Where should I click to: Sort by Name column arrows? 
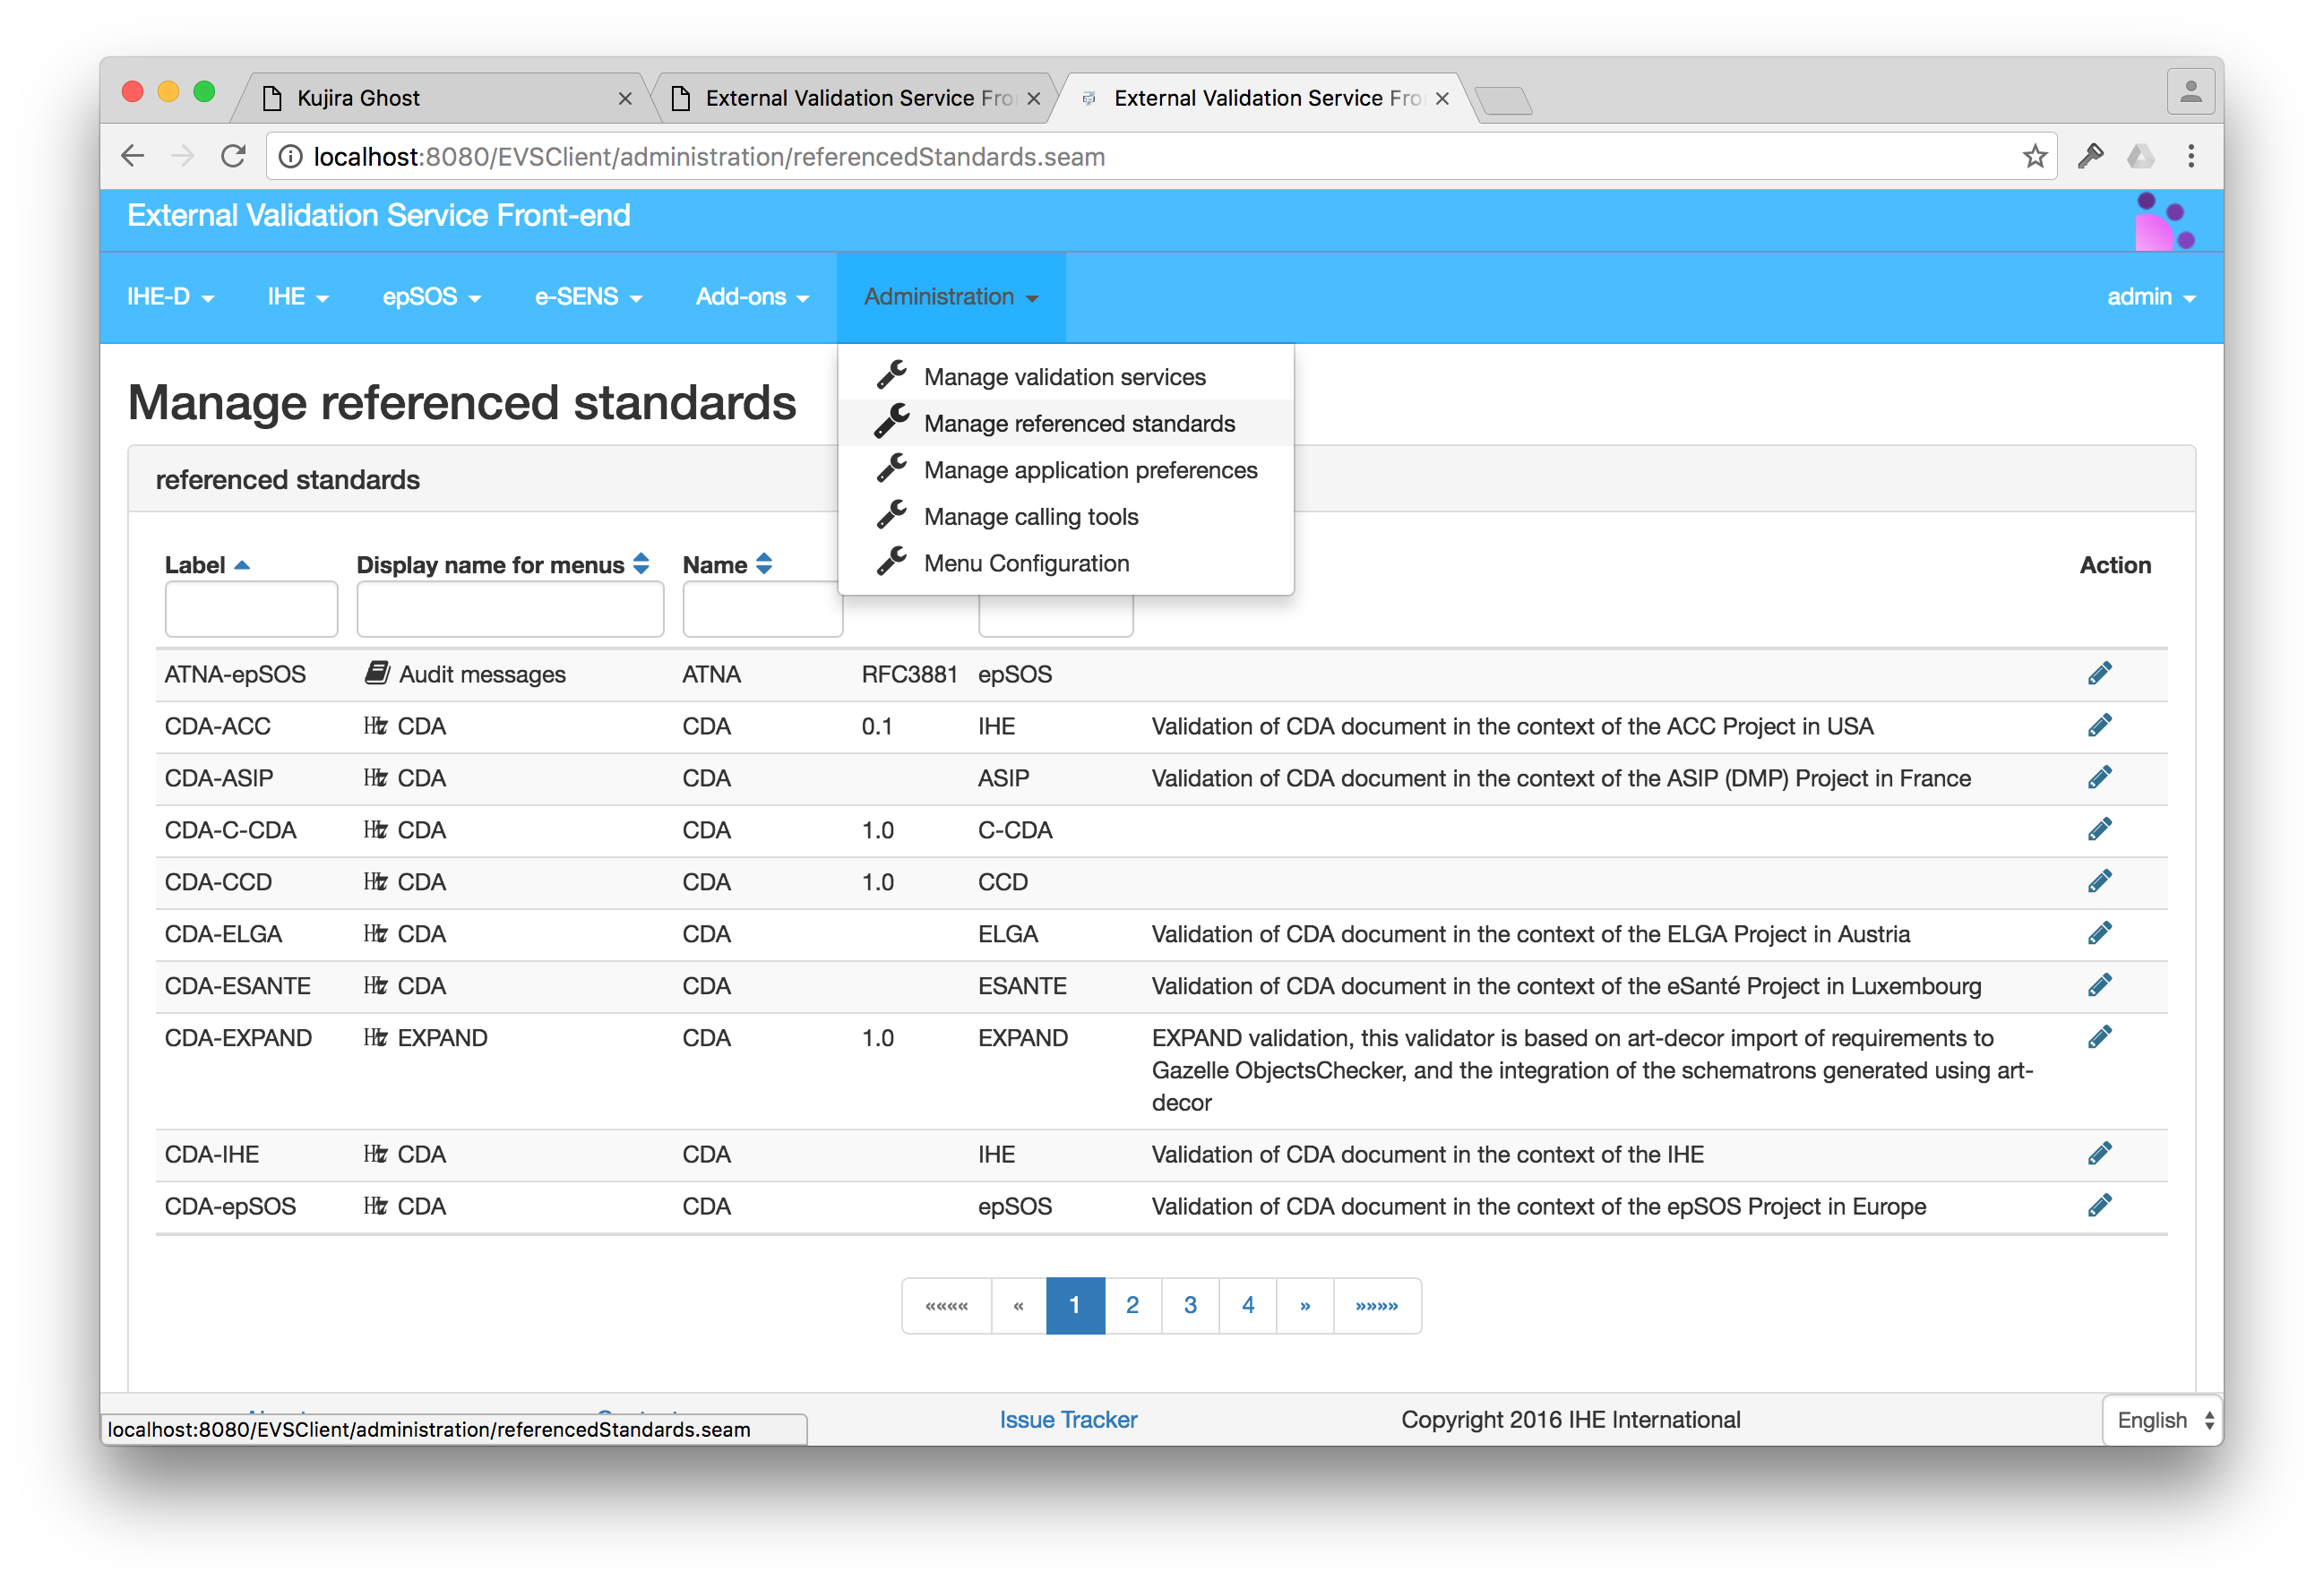click(764, 564)
